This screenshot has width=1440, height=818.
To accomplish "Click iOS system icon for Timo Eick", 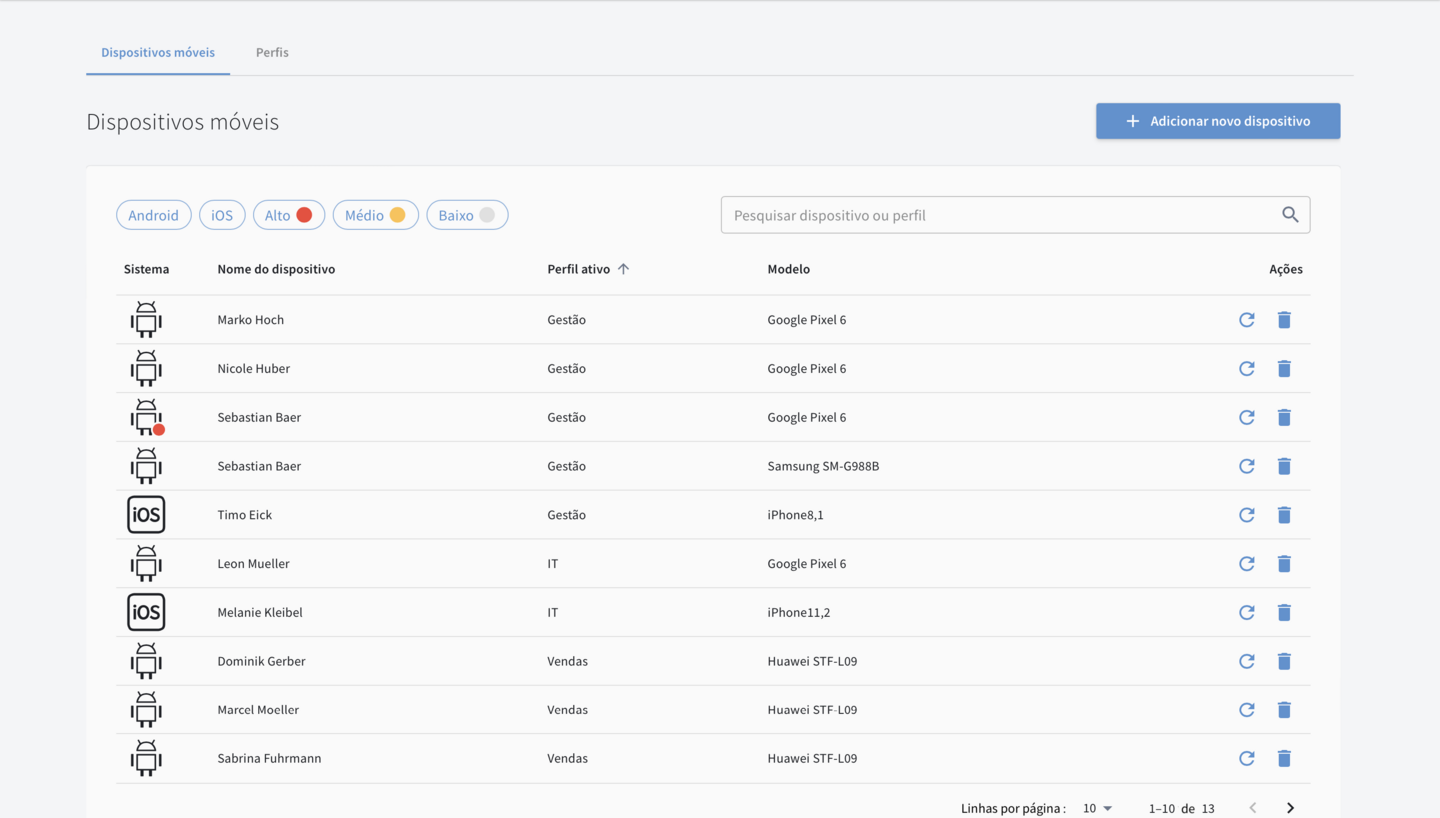I will [x=146, y=515].
